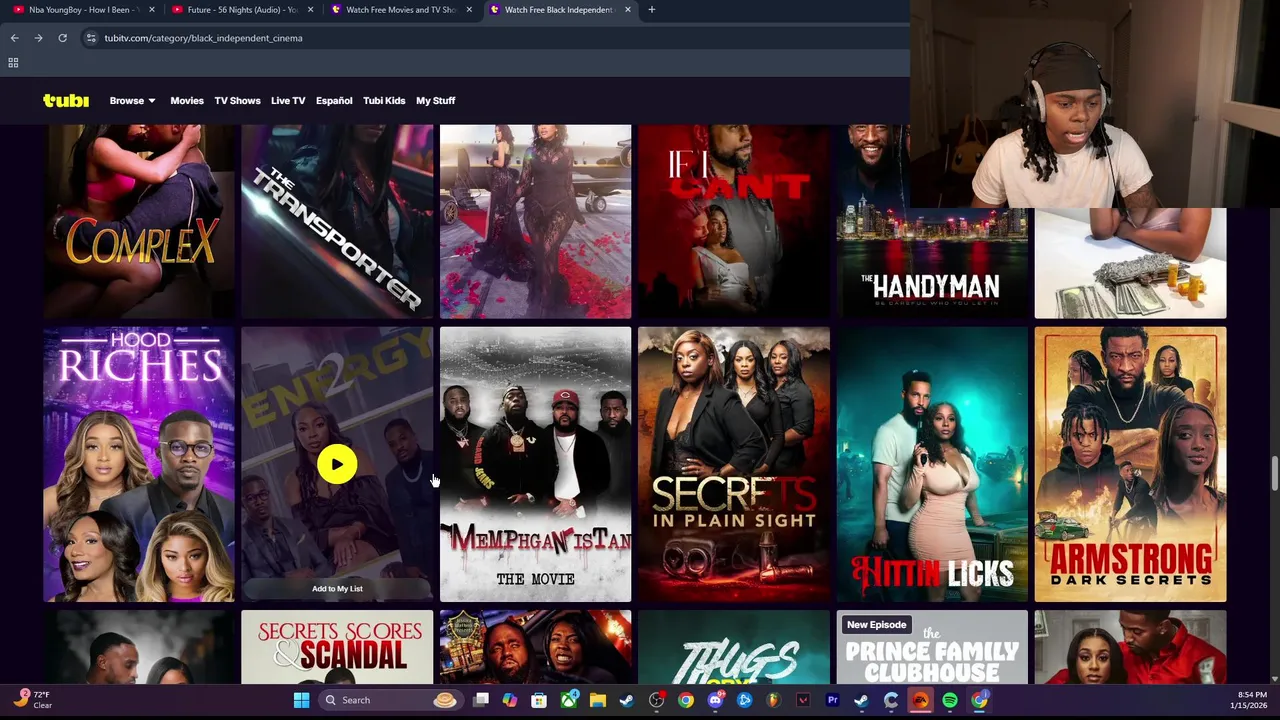Viewport: 1280px width, 720px height.
Task: Switch to Español content
Action: coord(334,100)
